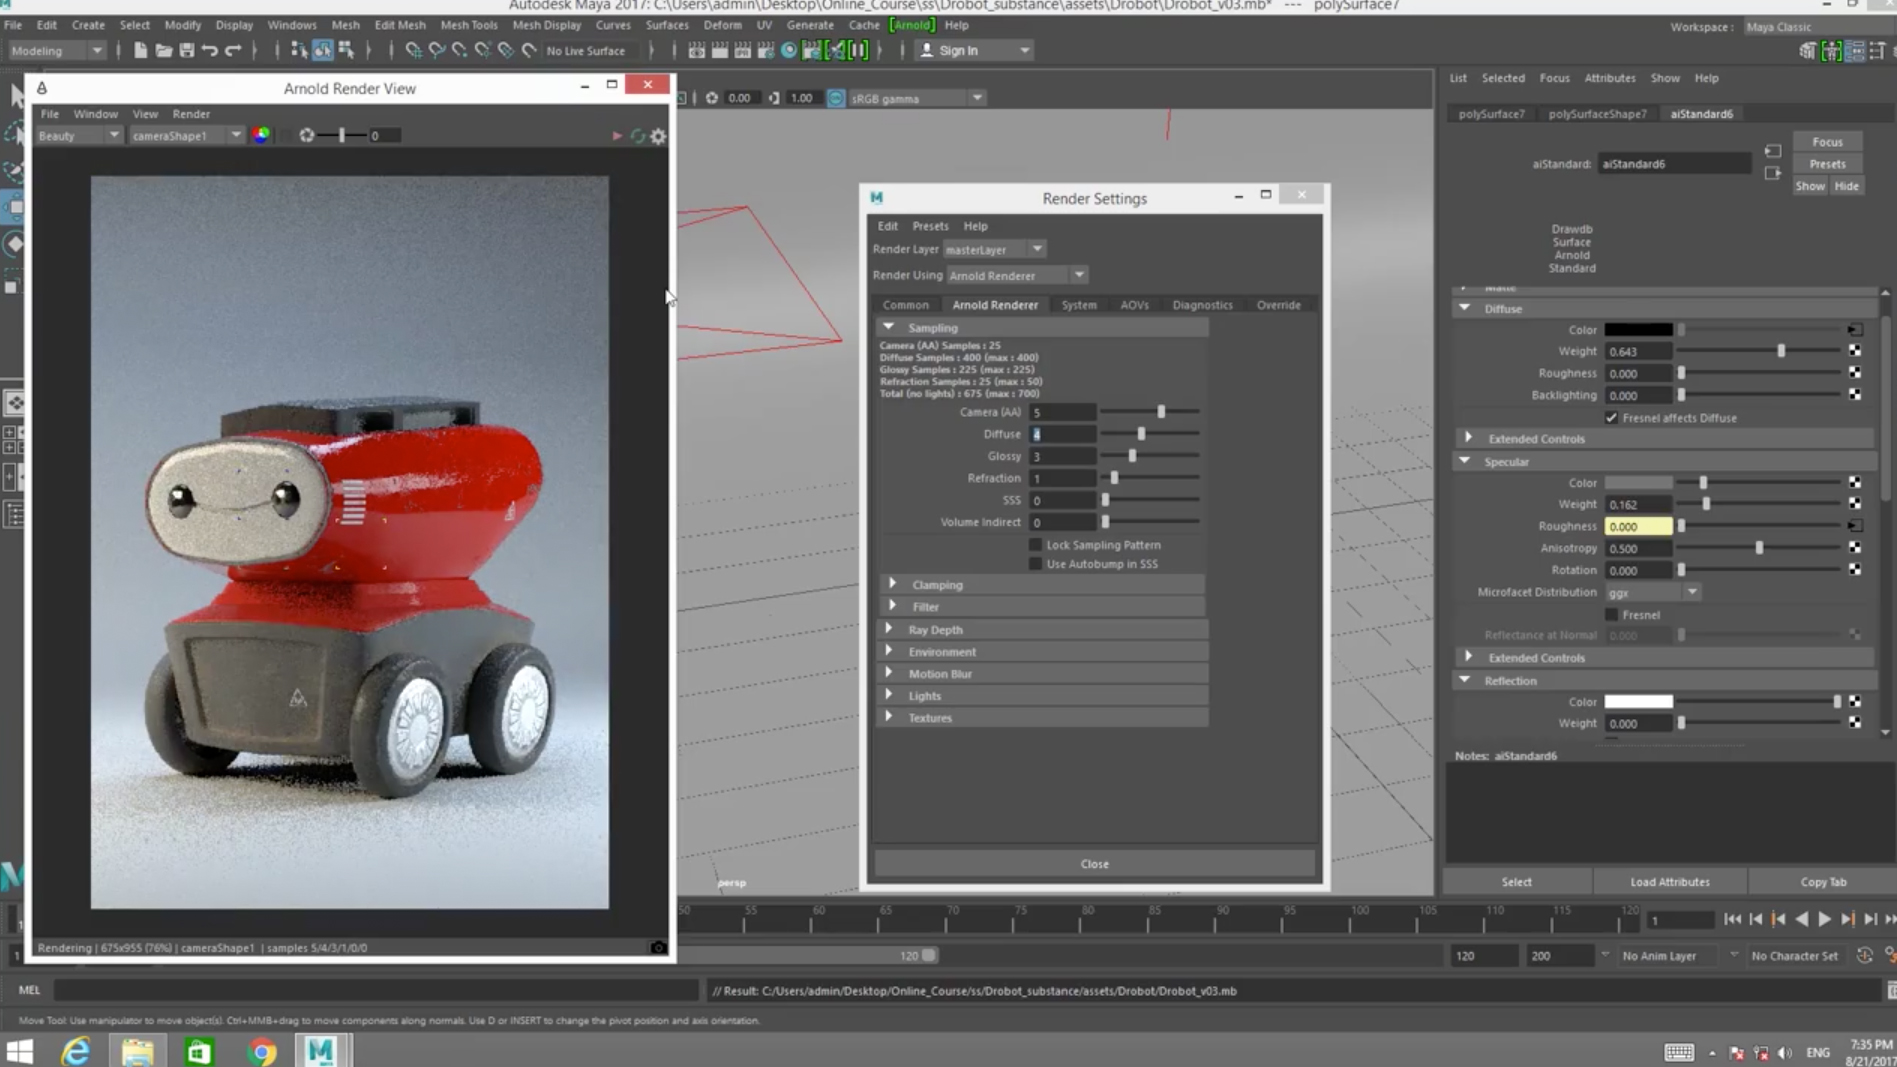The width and height of the screenshot is (1897, 1067).
Task: Open the sRGB gamma view transform dropdown
Action: [917, 98]
